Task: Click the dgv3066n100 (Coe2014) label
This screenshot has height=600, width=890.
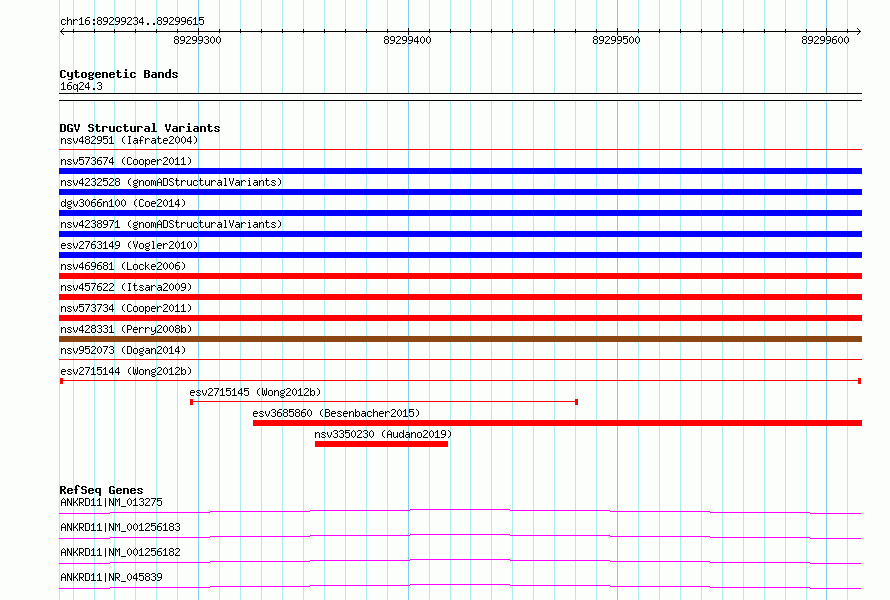Action: point(123,203)
